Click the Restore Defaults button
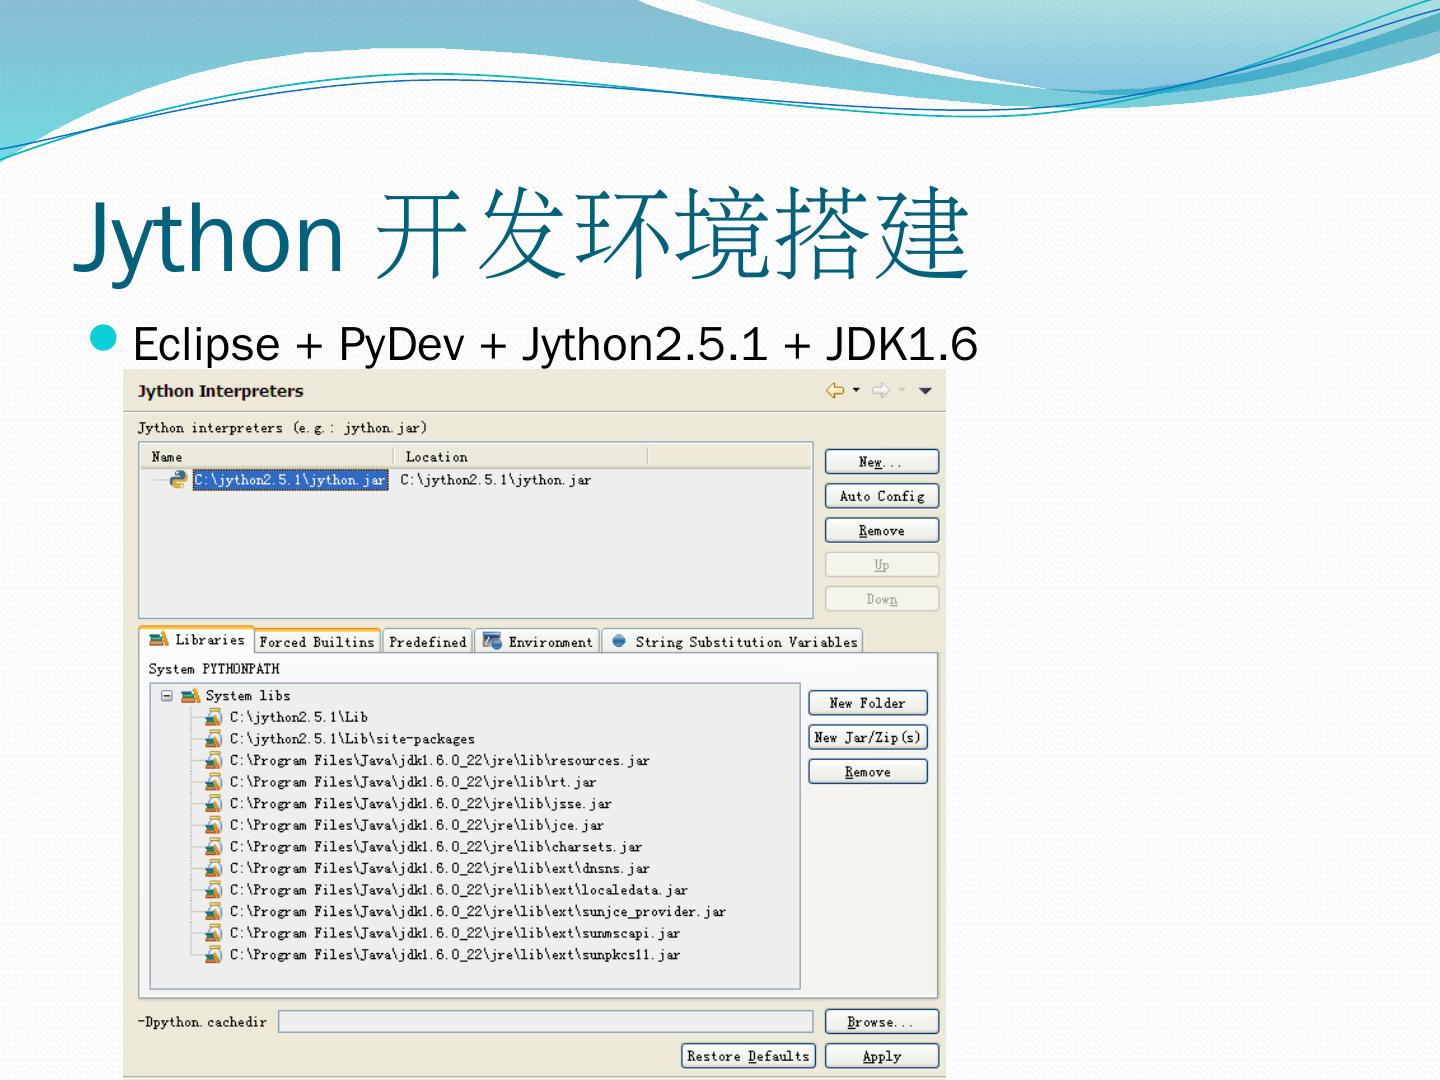Screen dimensions: 1440x1080 tap(749, 1056)
